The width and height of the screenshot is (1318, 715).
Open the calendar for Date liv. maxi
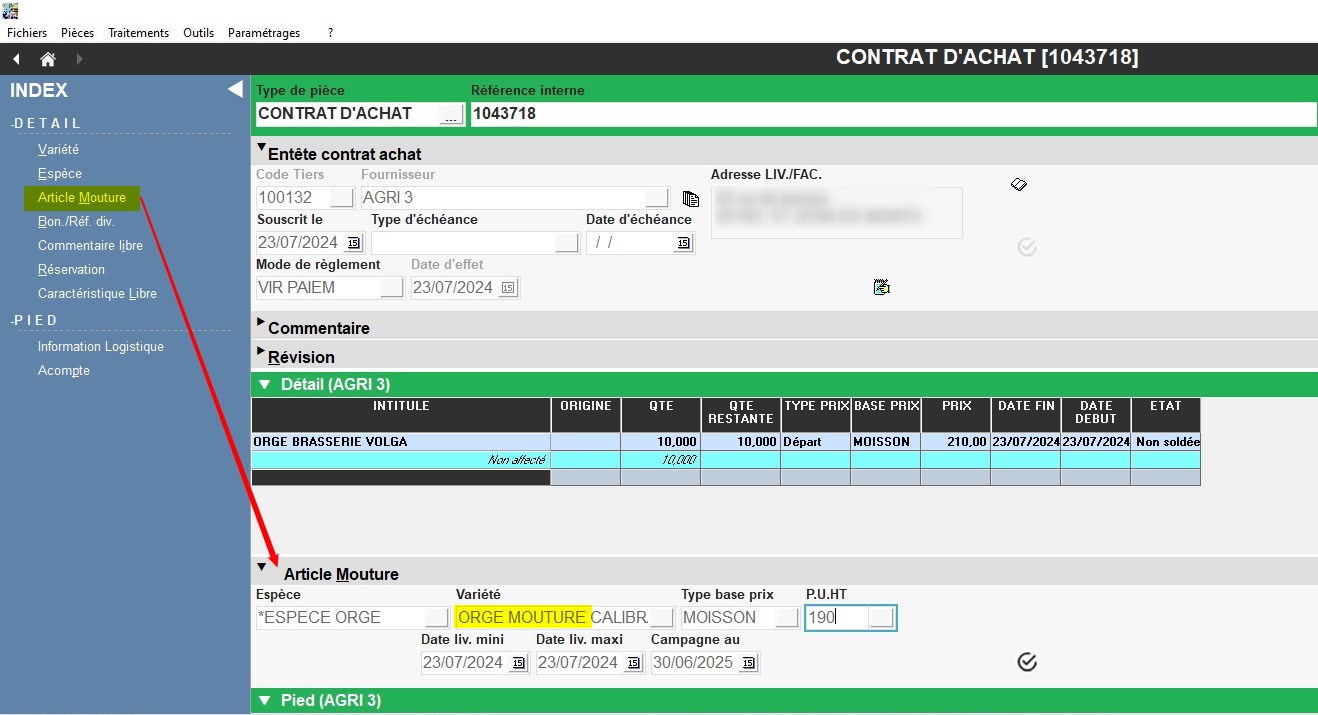(x=633, y=663)
